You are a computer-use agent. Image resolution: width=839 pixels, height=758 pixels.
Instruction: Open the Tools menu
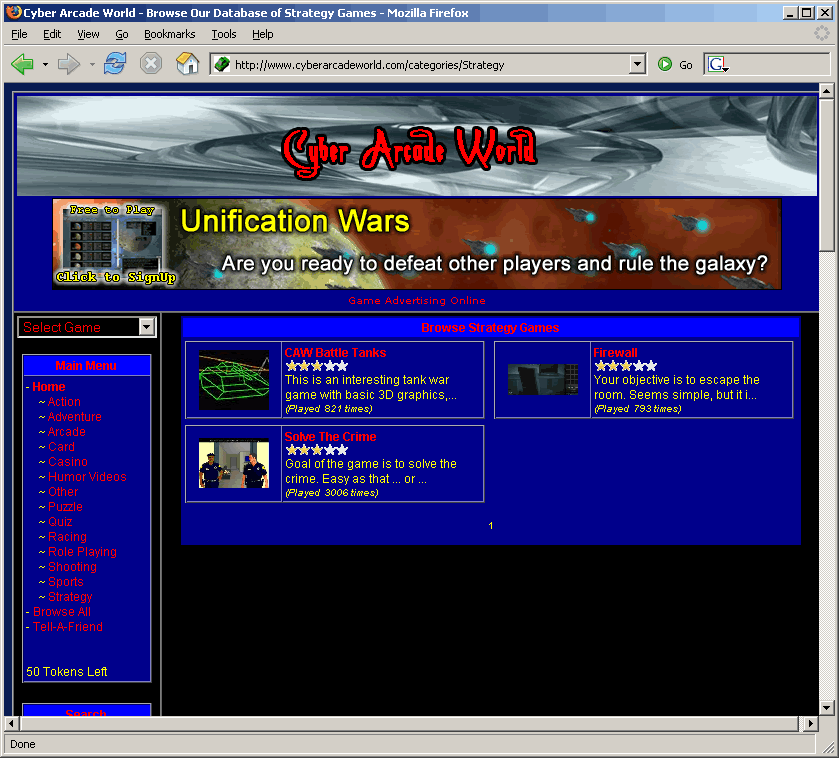[x=223, y=34]
